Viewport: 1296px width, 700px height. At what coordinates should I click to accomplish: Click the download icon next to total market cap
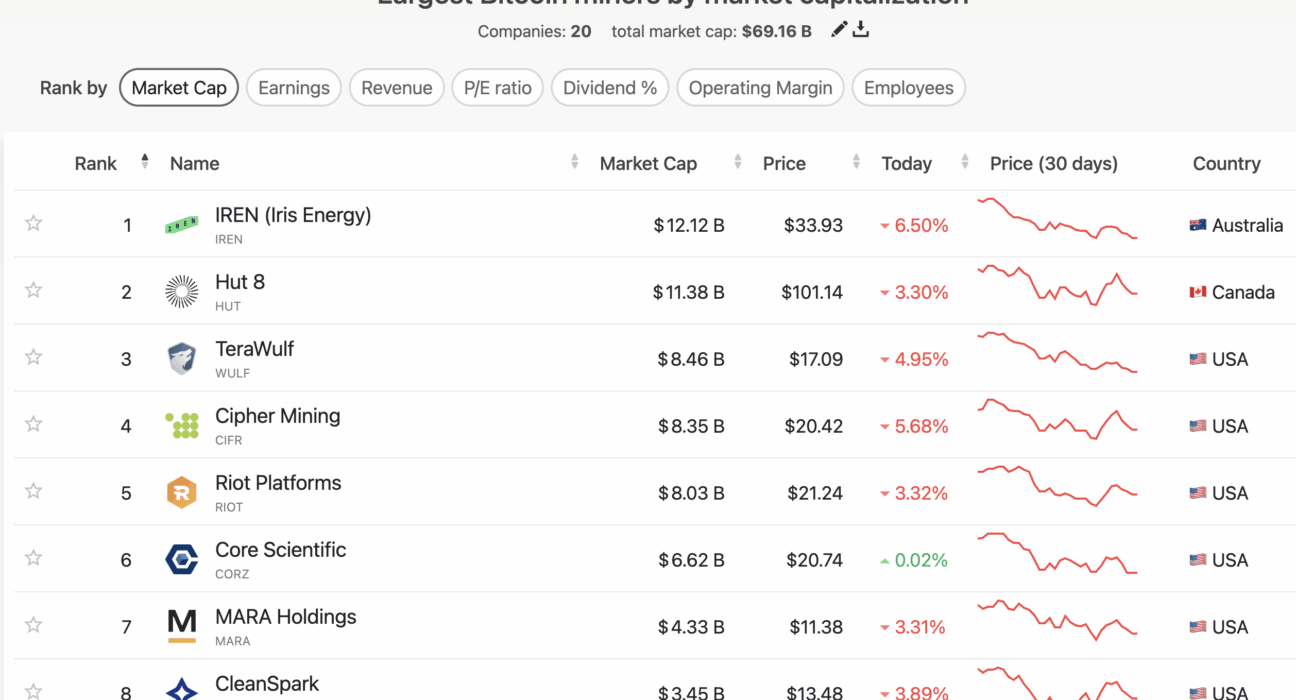(861, 30)
